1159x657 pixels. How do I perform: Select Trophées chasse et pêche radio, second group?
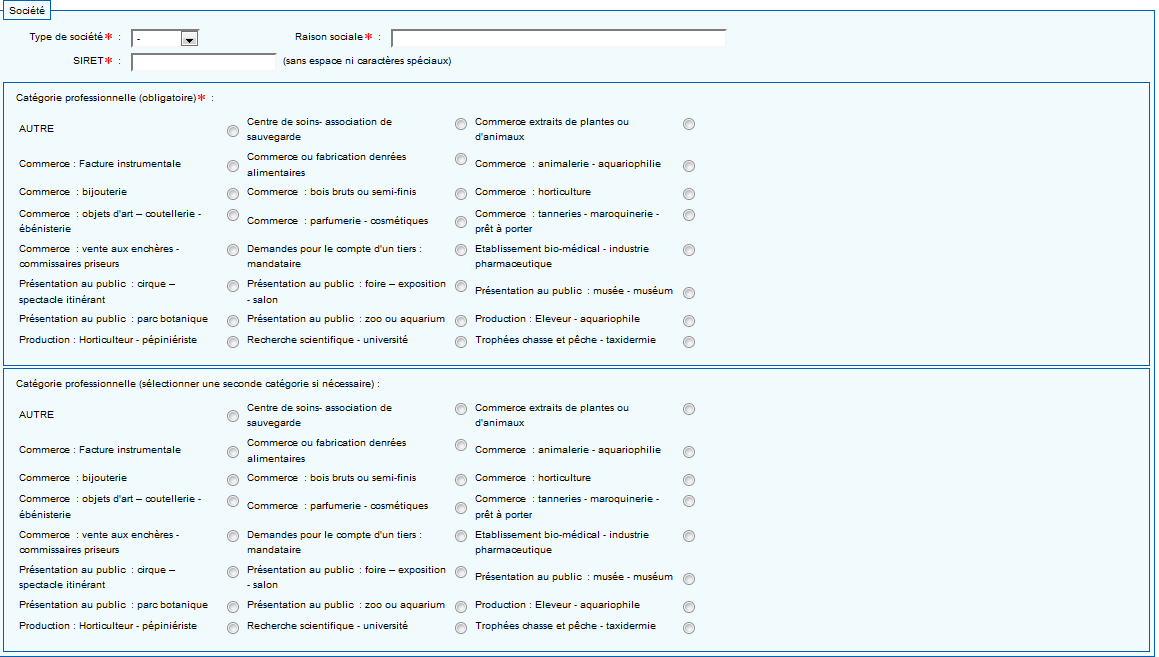[689, 628]
